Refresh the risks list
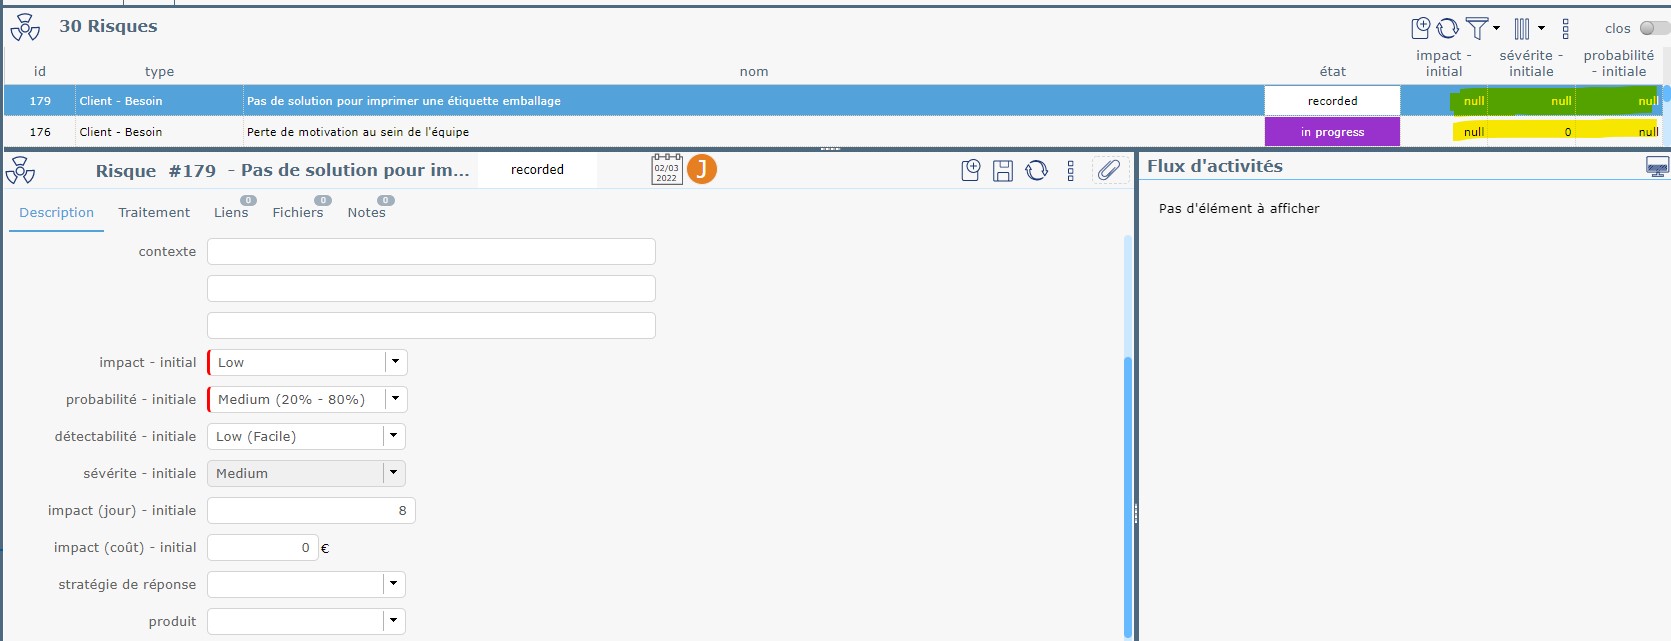This screenshot has height=641, width=1671. coord(1448,28)
